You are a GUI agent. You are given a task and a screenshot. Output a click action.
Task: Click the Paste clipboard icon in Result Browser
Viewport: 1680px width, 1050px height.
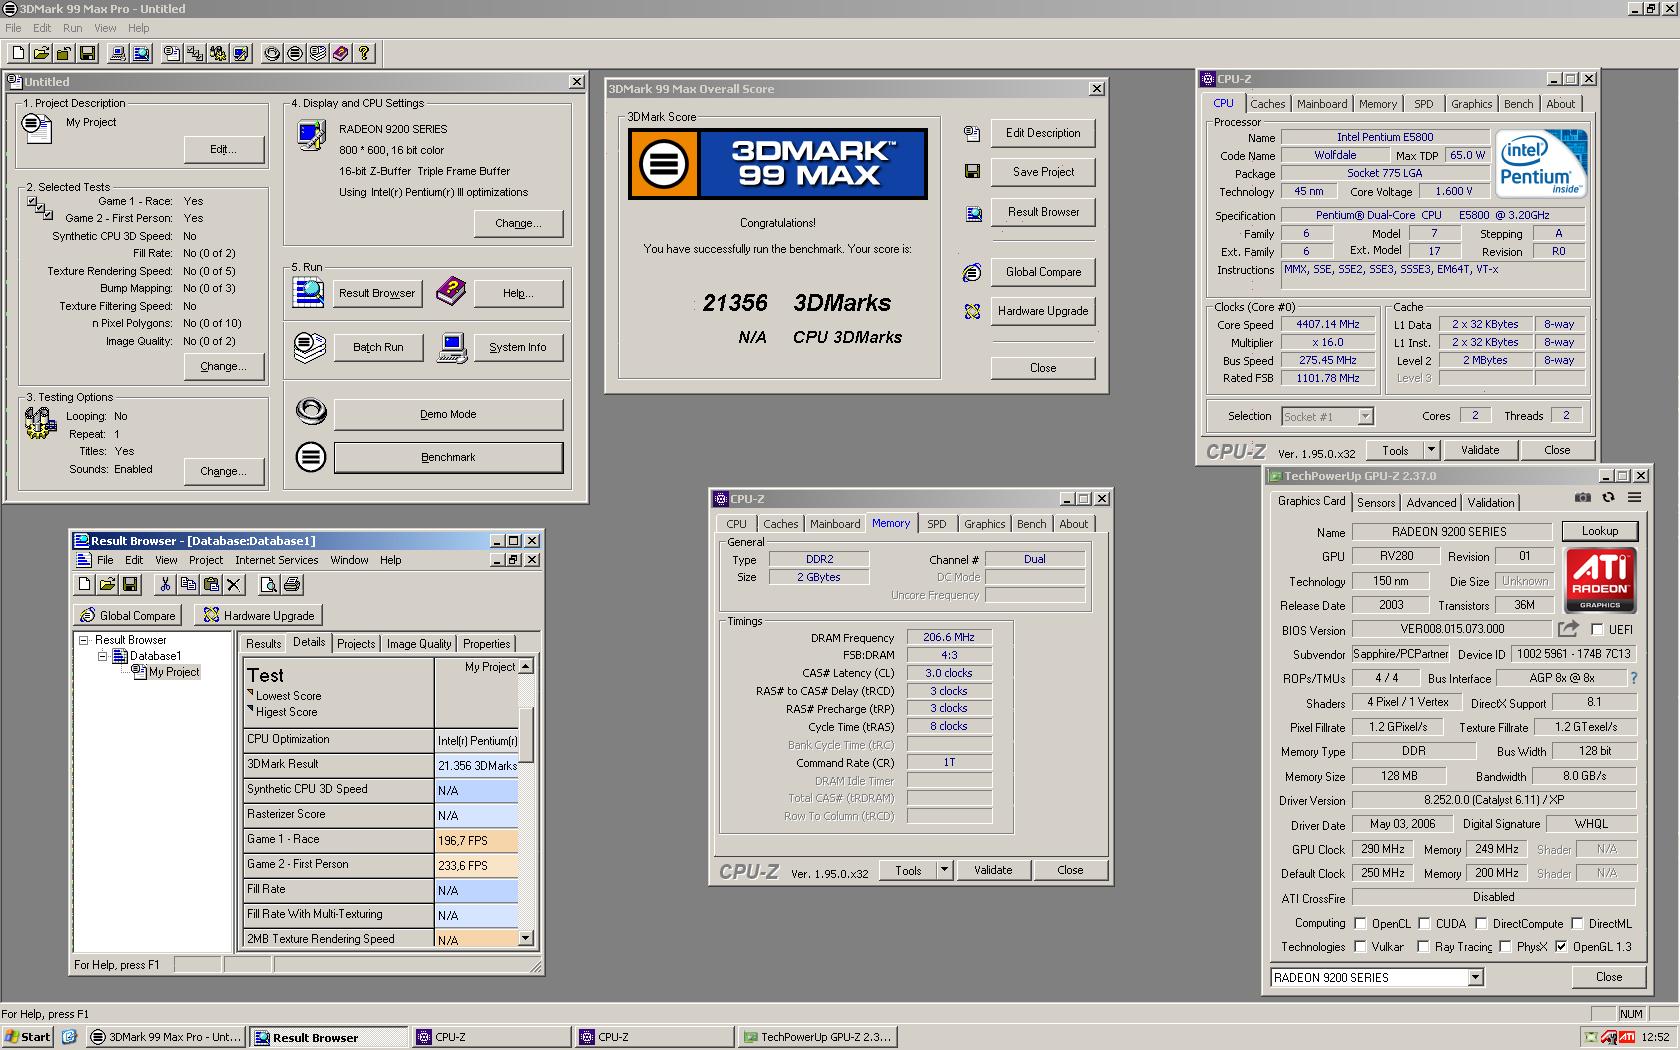point(211,584)
